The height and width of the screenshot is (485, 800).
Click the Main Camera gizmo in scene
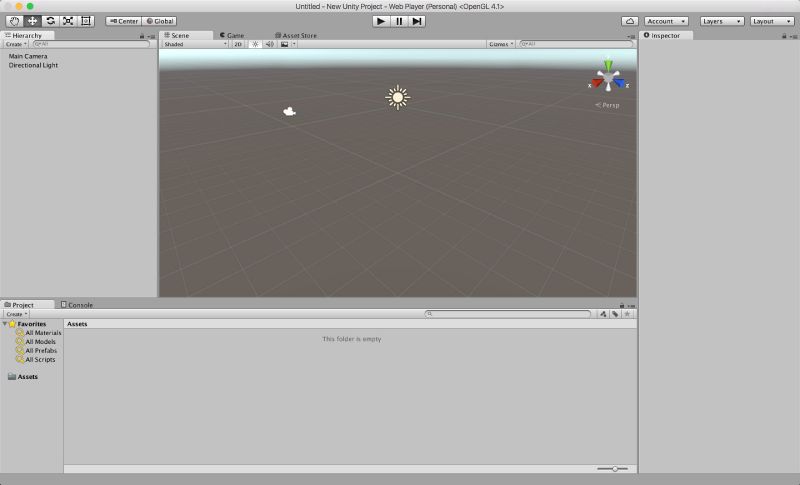[x=289, y=111]
